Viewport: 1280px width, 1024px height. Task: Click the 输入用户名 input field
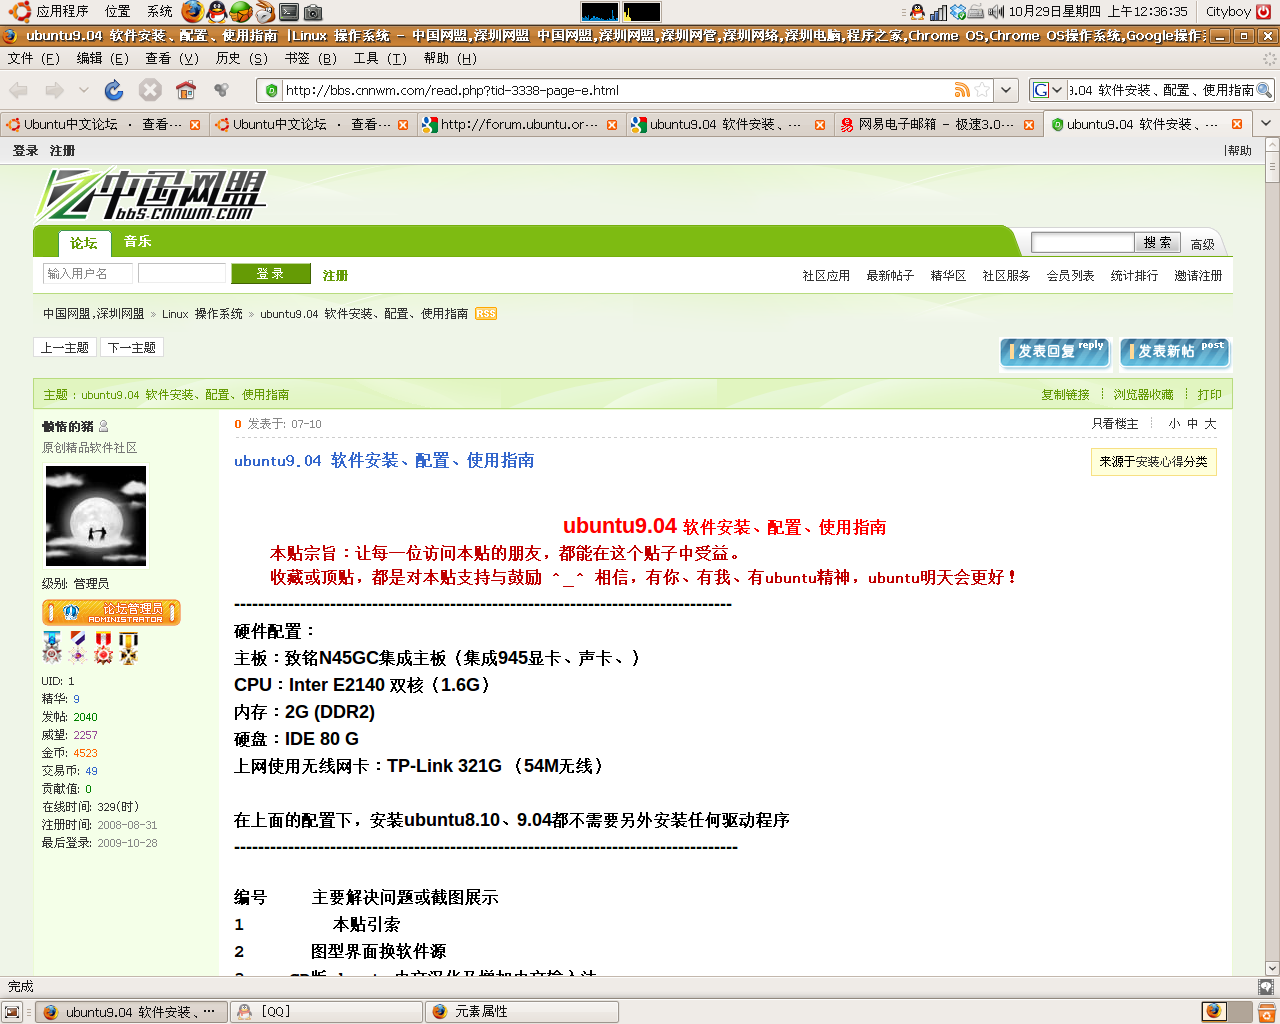[x=88, y=273]
